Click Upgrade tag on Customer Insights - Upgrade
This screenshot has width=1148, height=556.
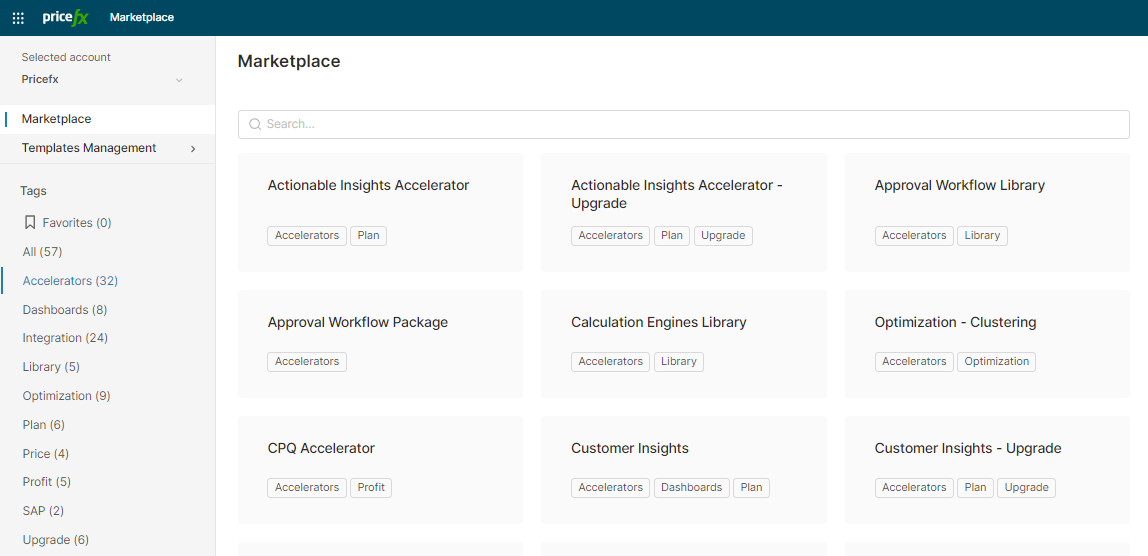(1026, 488)
